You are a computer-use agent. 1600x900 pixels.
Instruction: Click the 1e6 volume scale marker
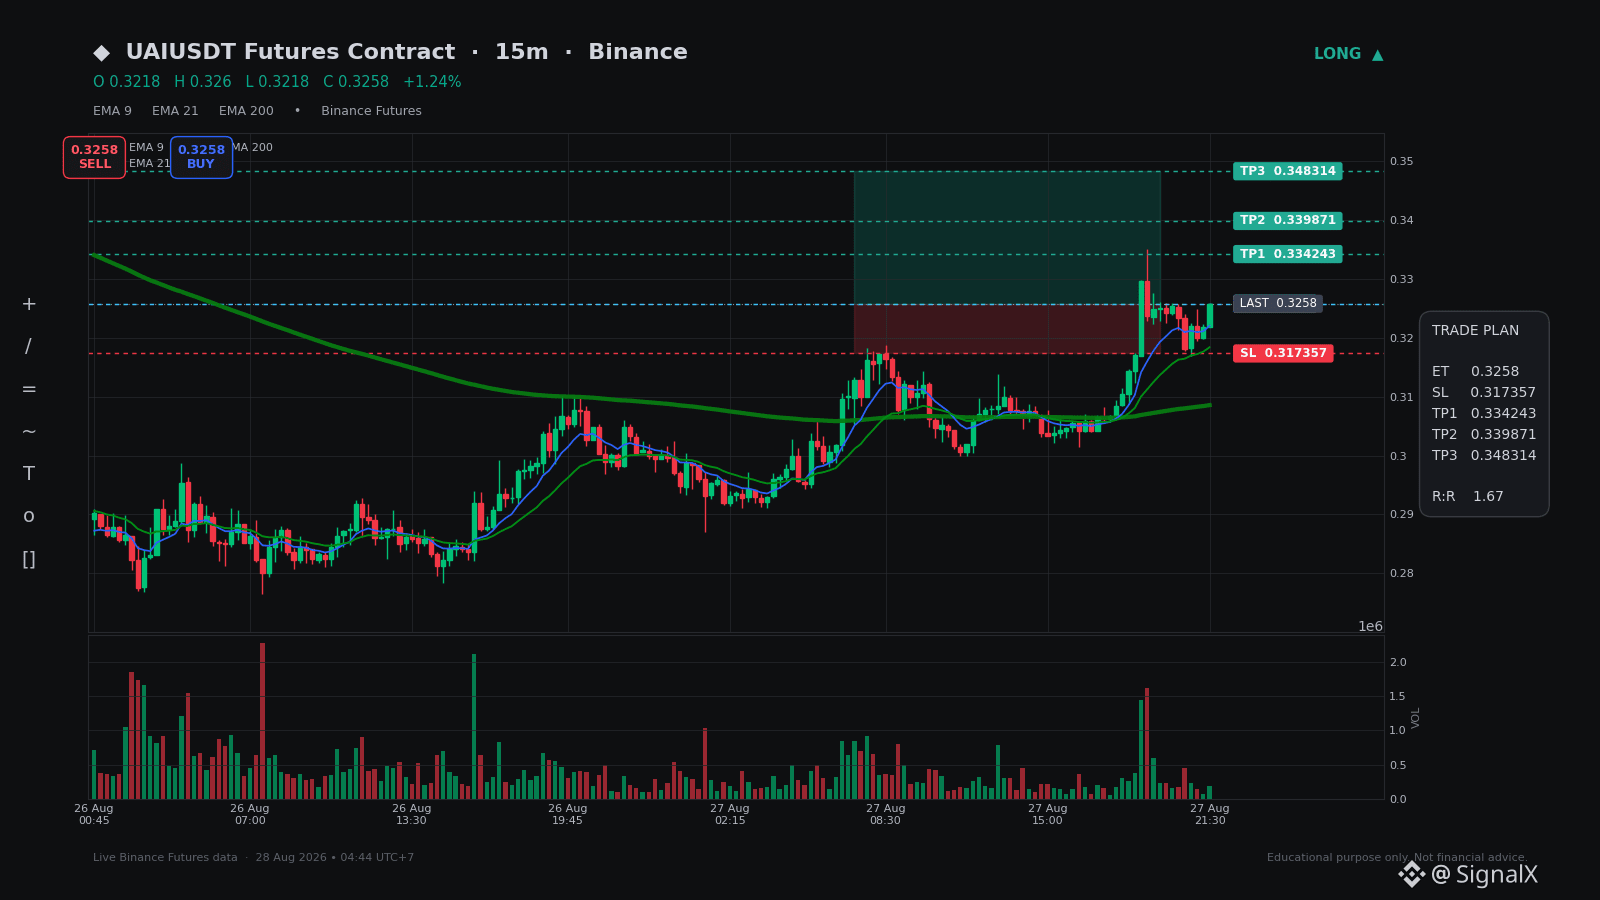click(1370, 626)
